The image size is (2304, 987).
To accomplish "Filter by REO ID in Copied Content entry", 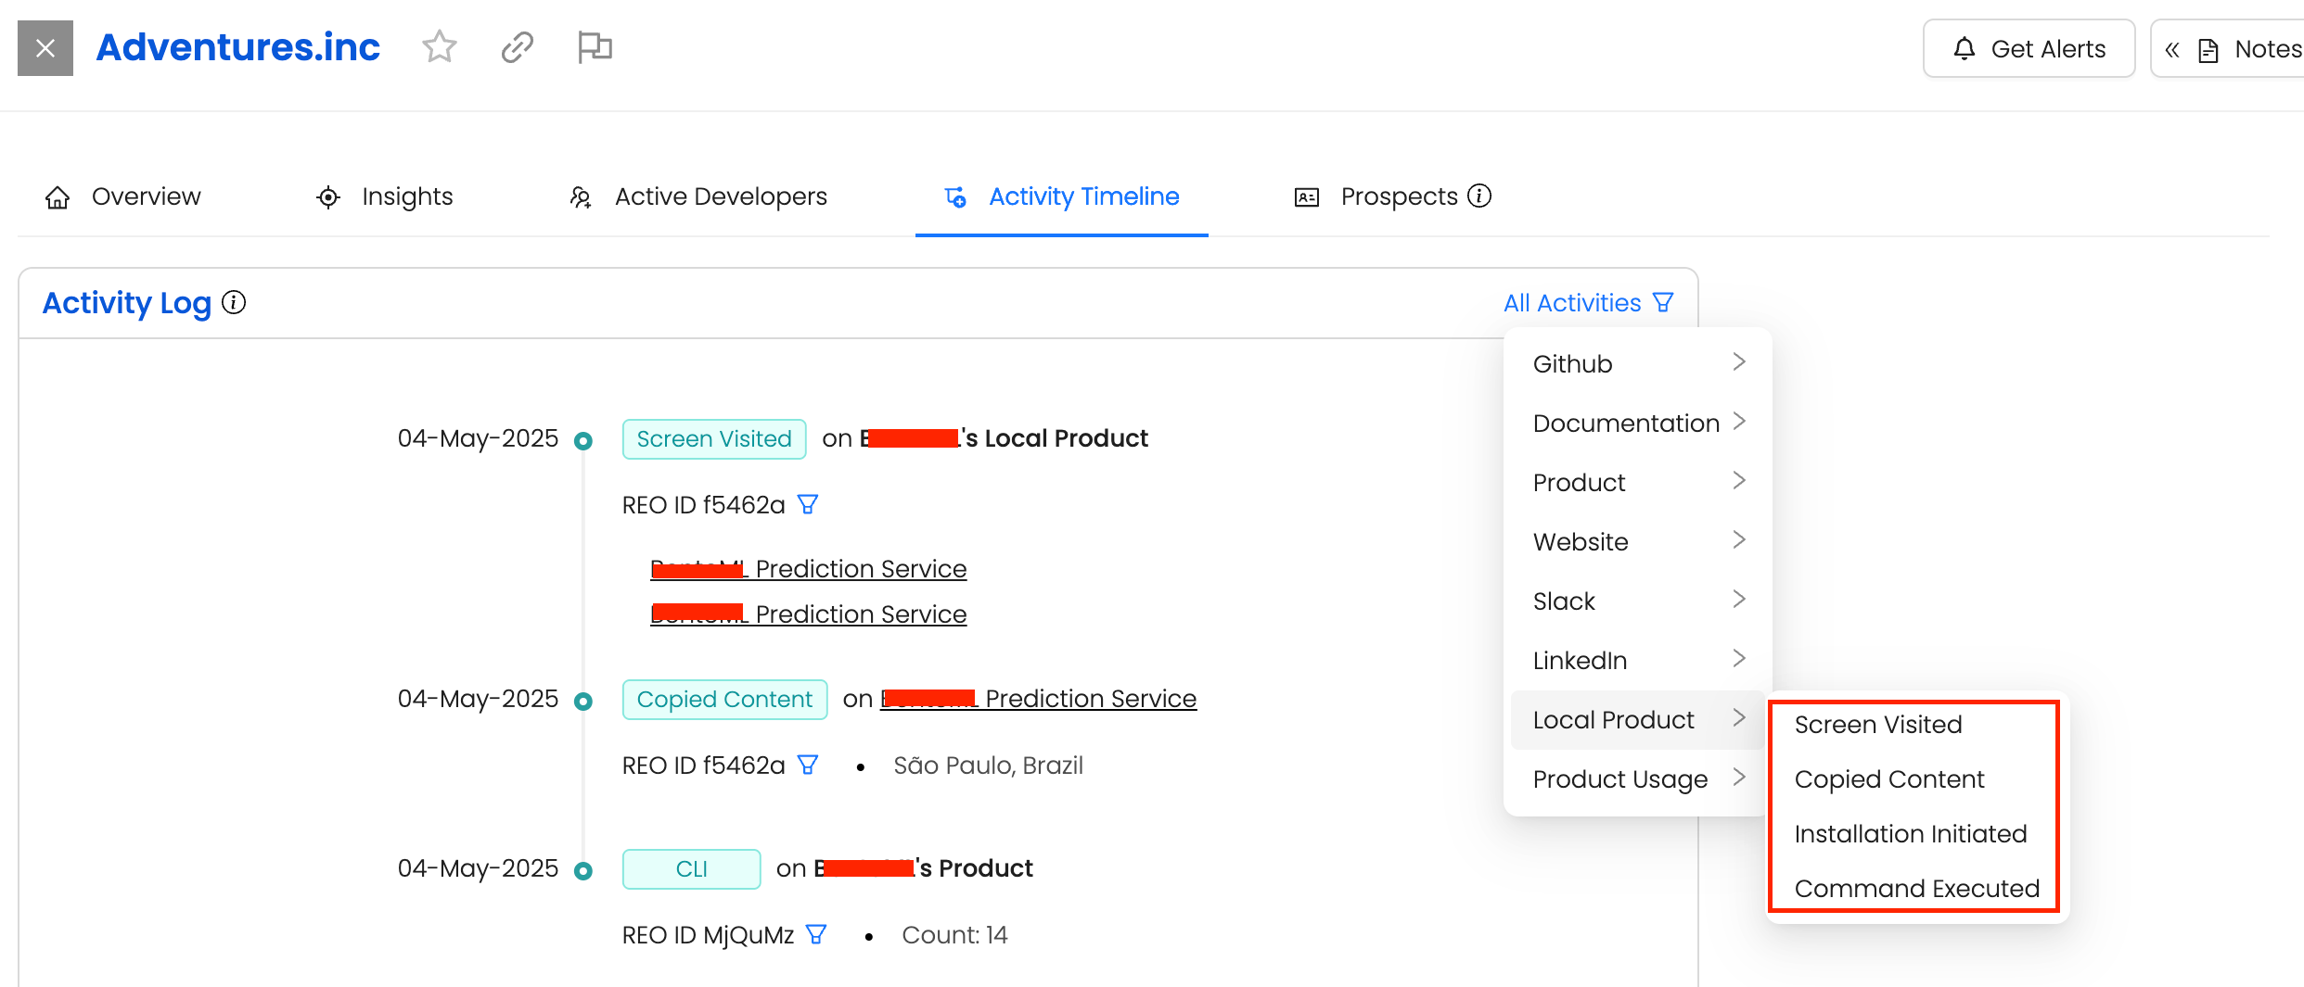I will point(808,765).
